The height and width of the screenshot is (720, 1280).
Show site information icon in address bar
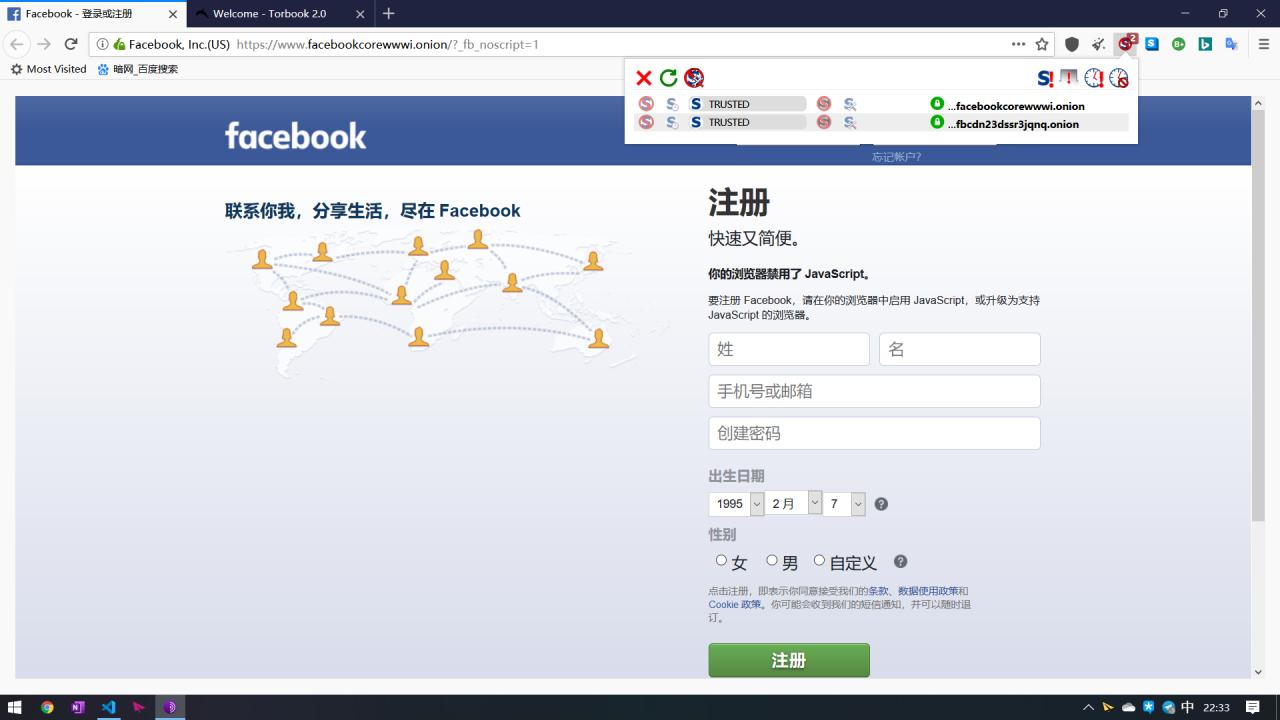pyautogui.click(x=102, y=44)
